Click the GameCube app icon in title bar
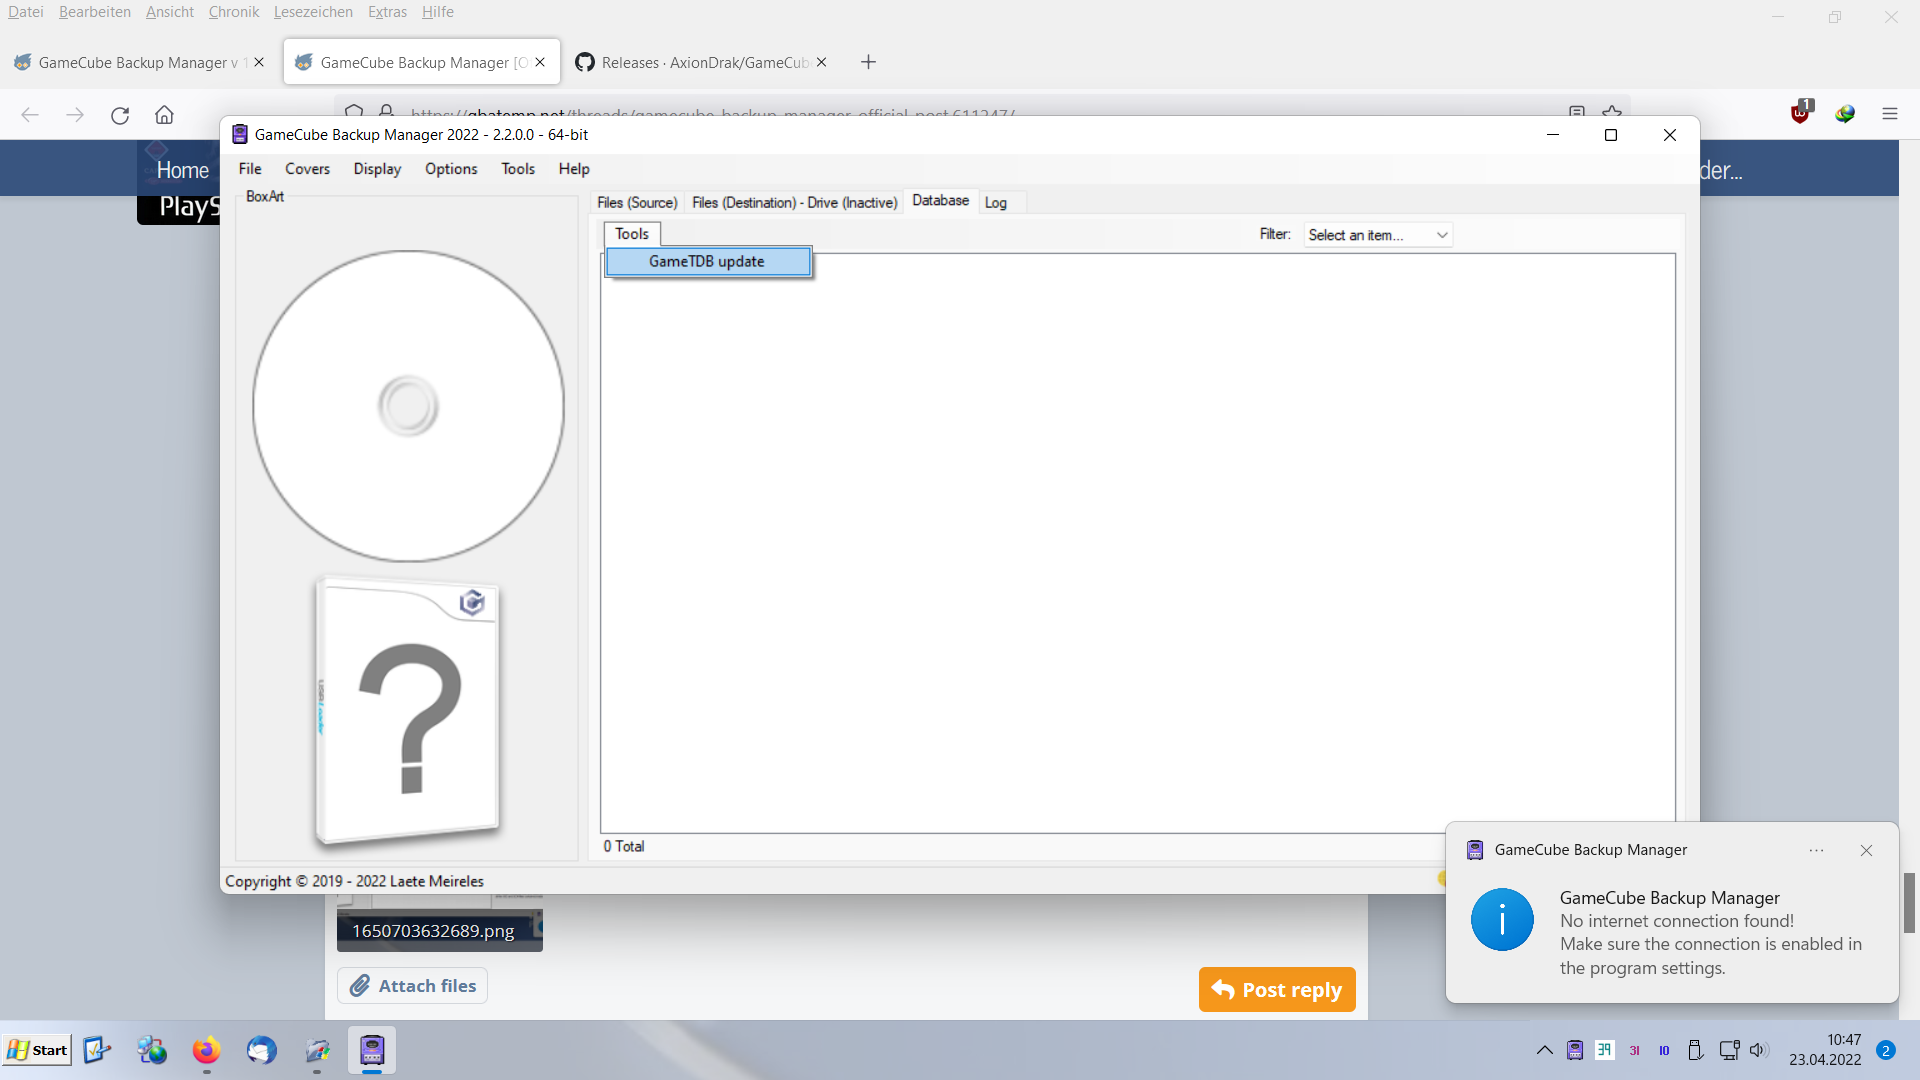This screenshot has height=1080, width=1920. [240, 134]
